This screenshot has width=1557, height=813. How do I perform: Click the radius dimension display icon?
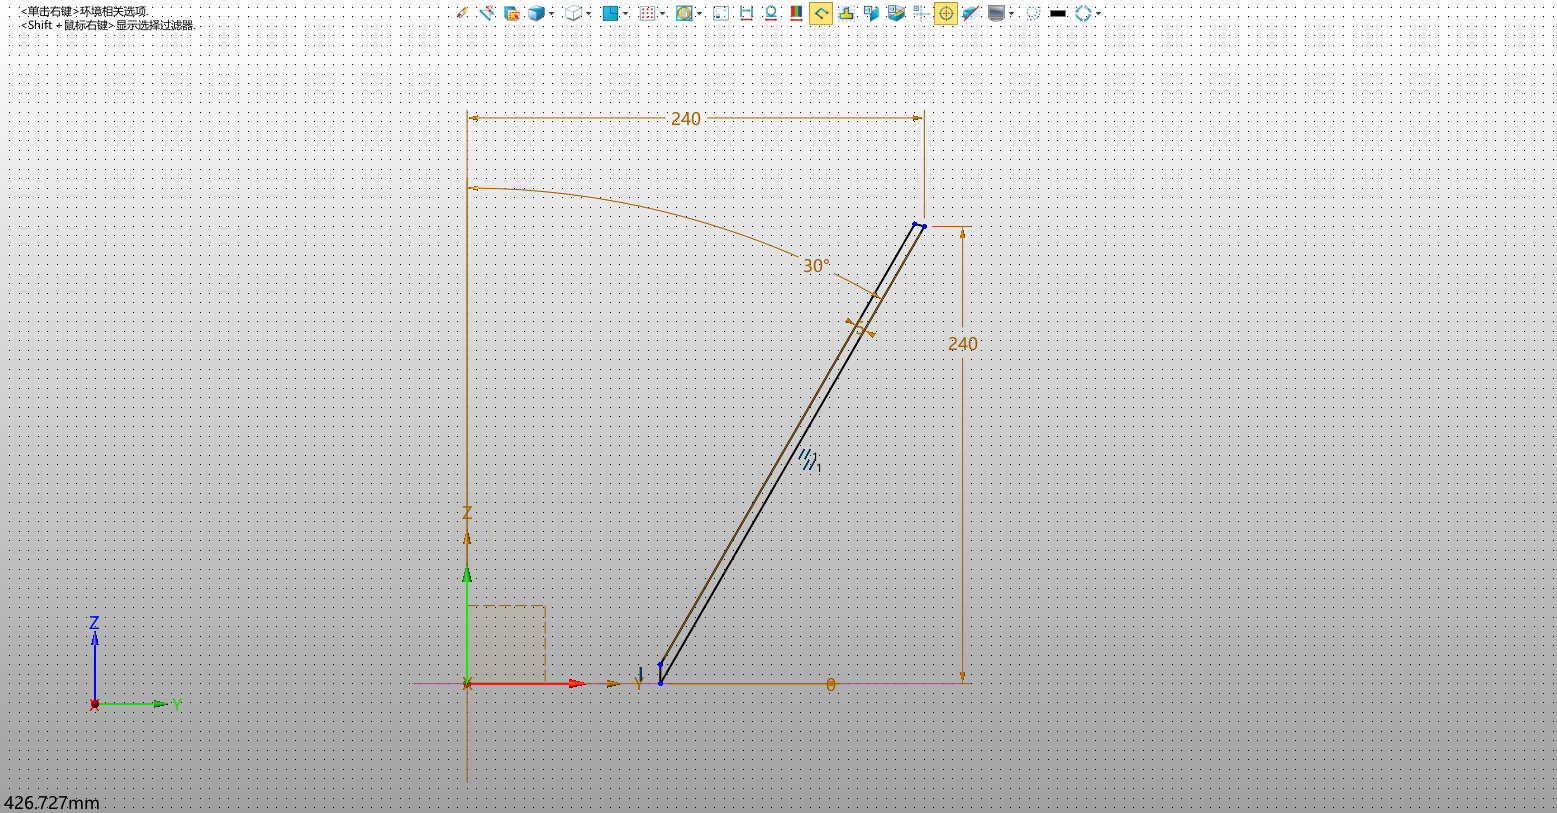pos(771,13)
